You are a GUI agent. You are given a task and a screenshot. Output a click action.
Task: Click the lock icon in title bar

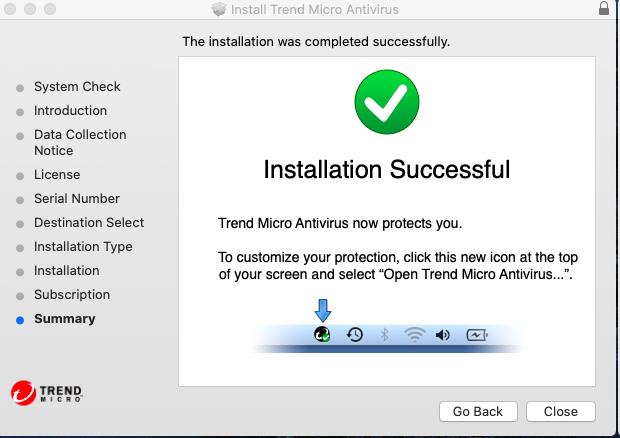604,9
